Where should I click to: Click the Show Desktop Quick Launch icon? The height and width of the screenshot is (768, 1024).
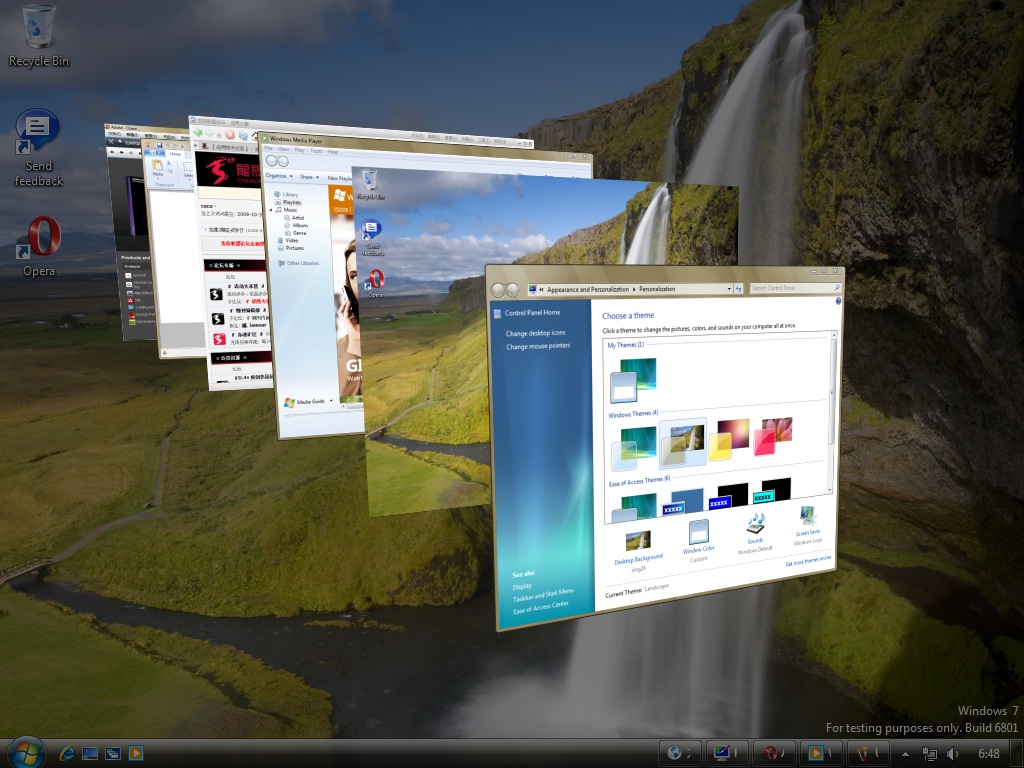[x=89, y=753]
